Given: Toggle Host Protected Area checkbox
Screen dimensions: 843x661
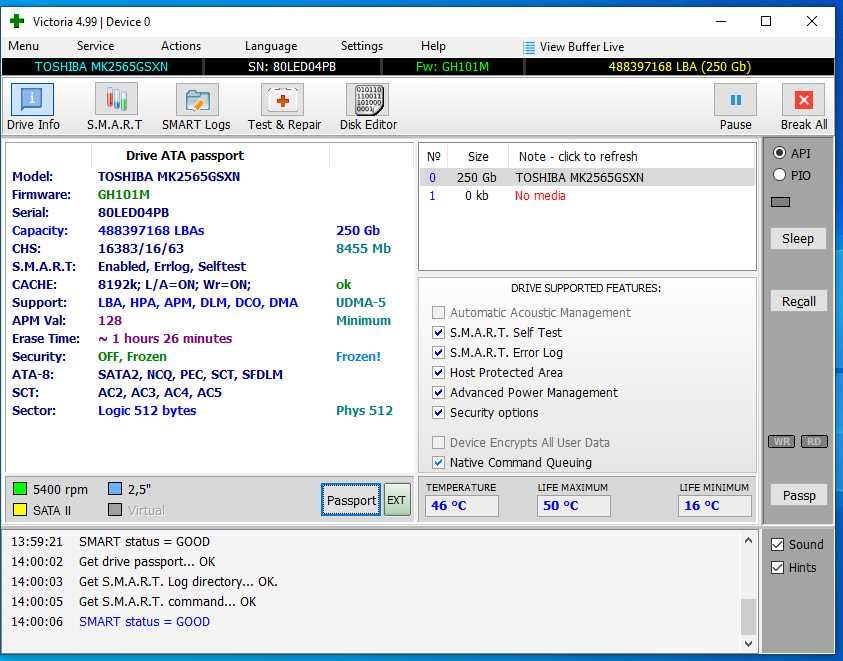Looking at the screenshot, I should 438,372.
